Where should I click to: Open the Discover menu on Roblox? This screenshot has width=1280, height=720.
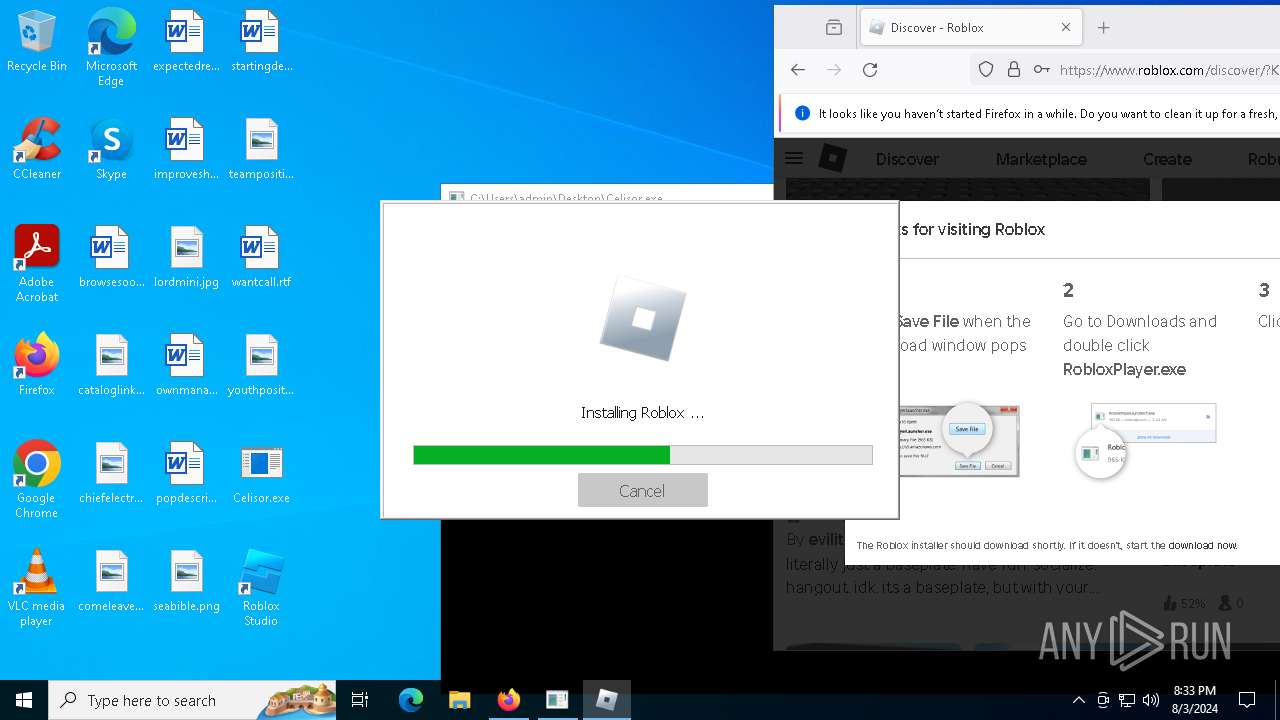point(907,159)
